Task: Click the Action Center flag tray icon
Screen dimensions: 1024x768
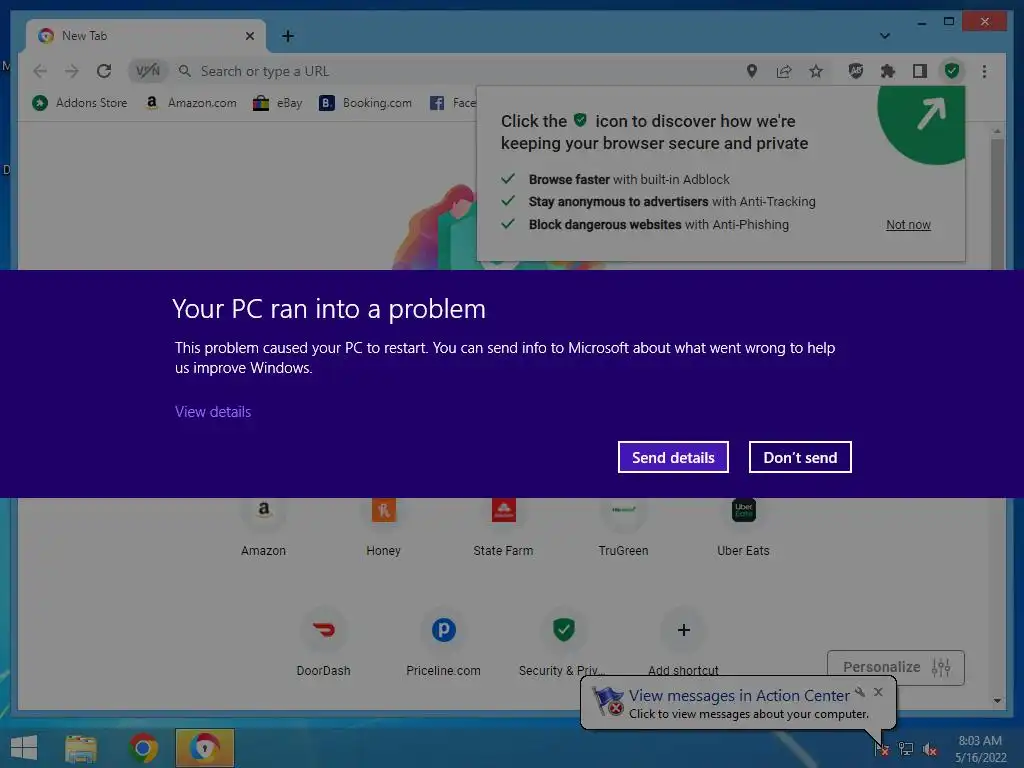Action: [x=882, y=749]
